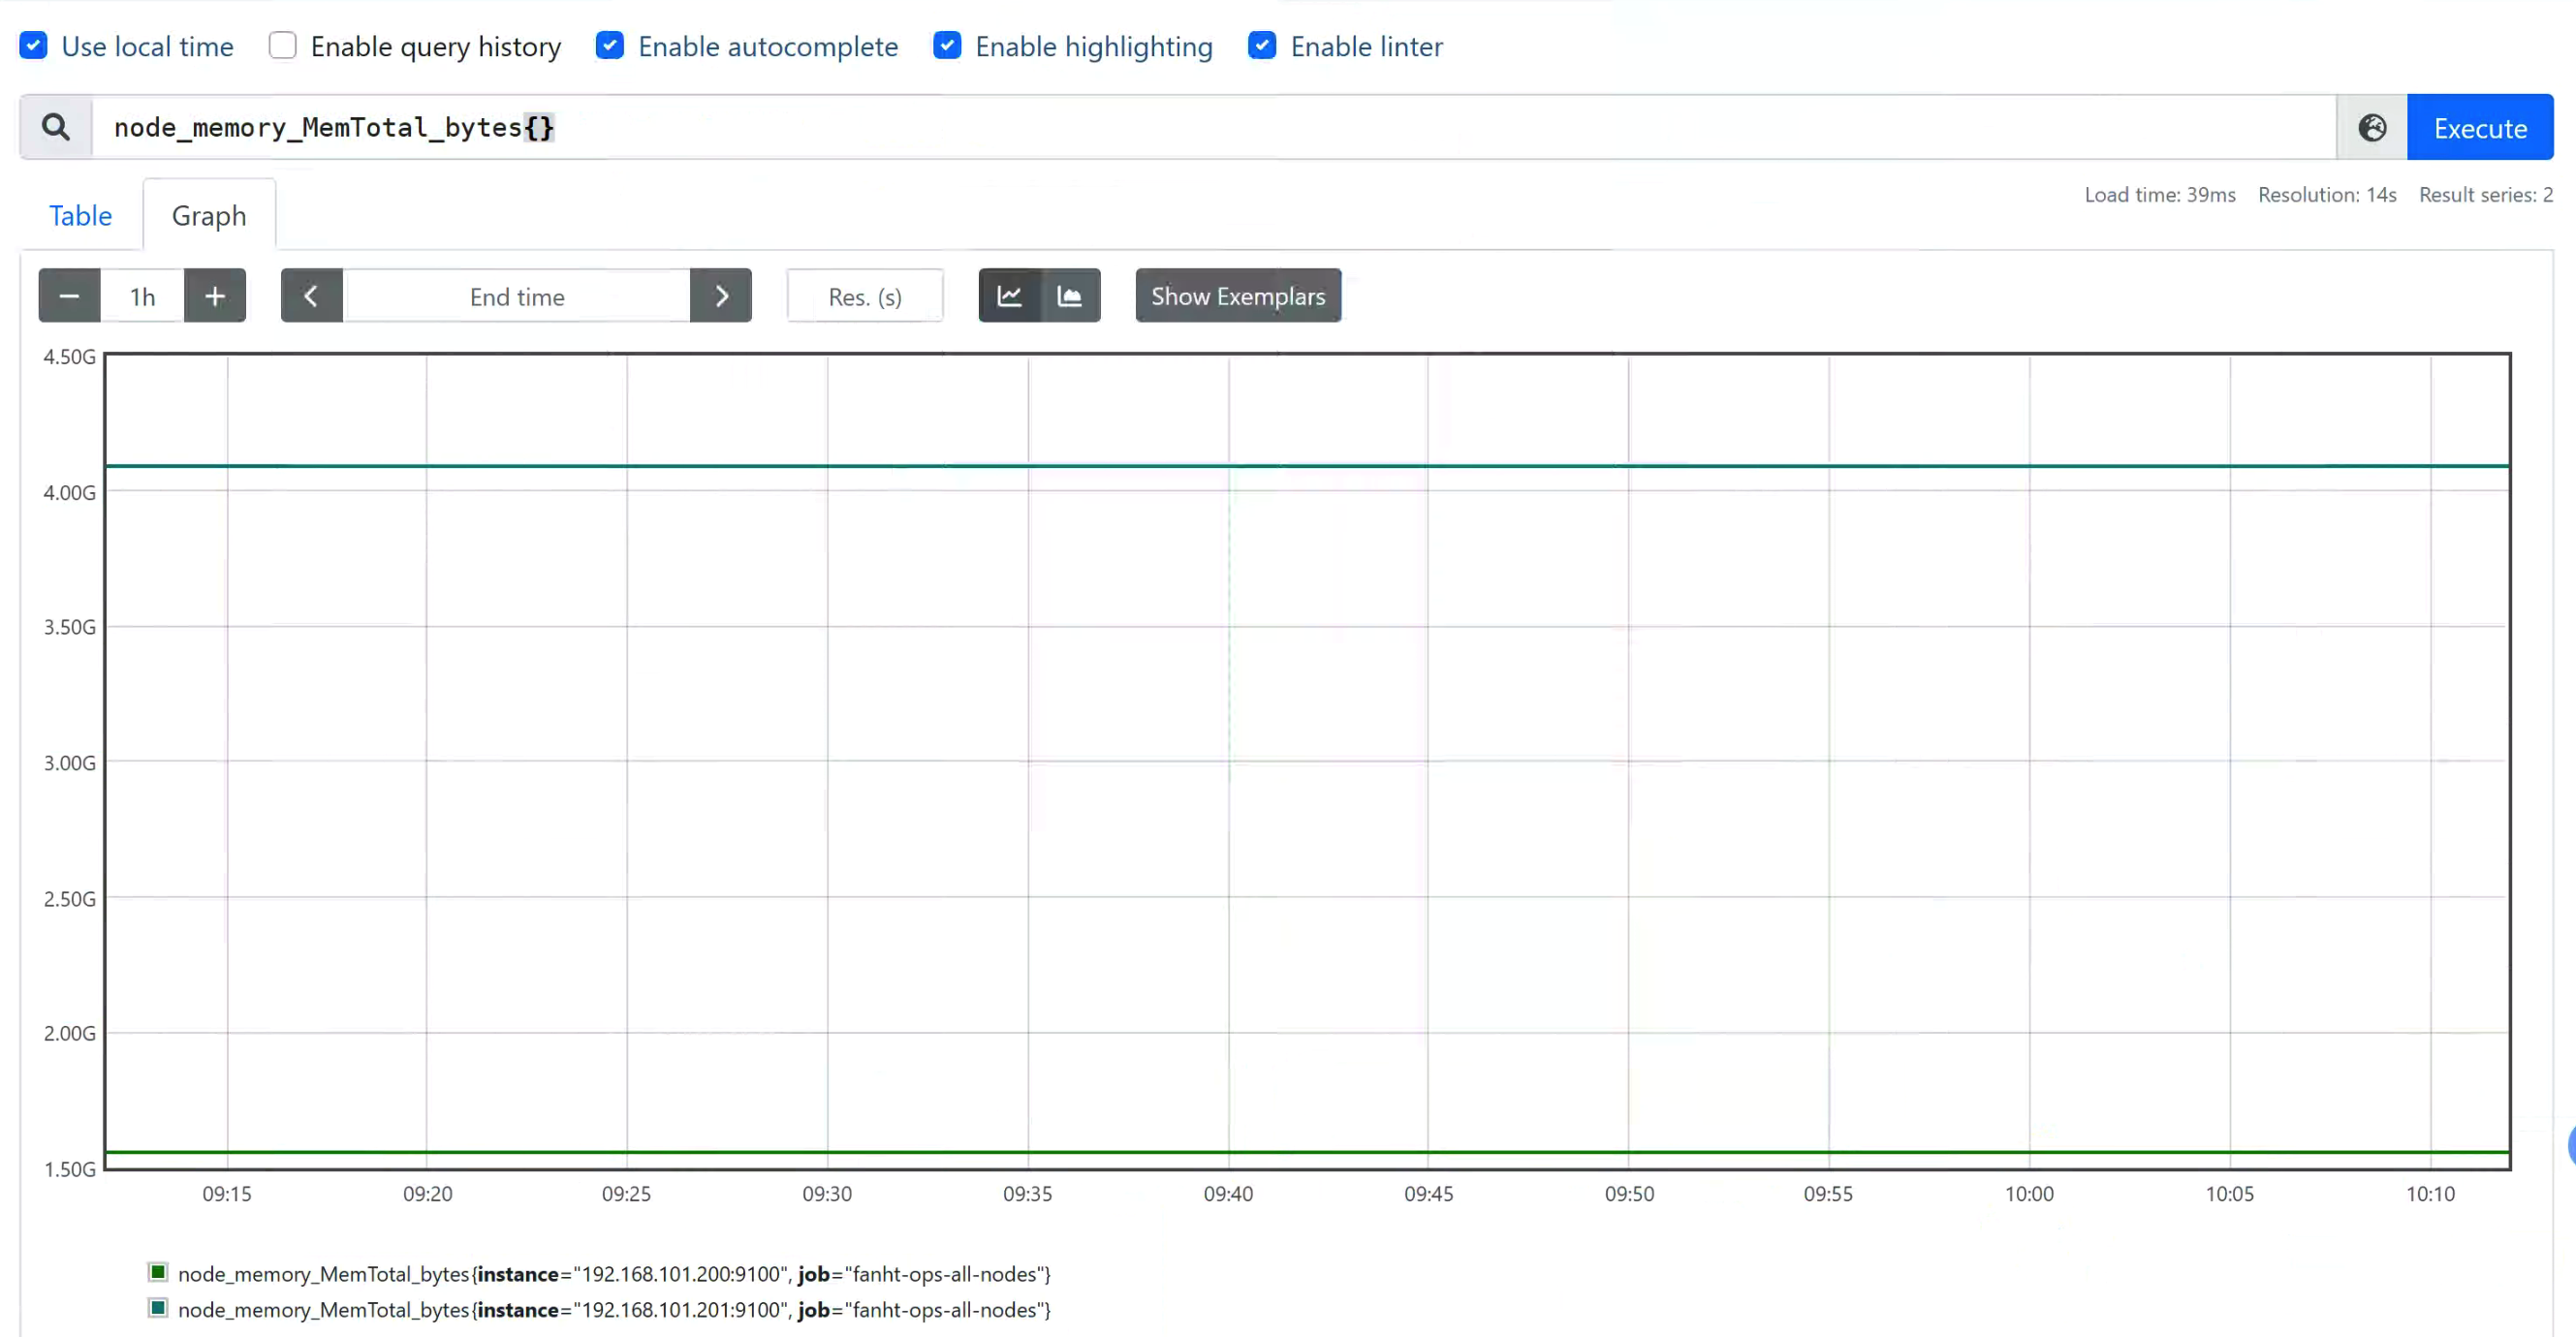Click the Show Exemplars button
The image size is (2576, 1337).
tap(1238, 296)
